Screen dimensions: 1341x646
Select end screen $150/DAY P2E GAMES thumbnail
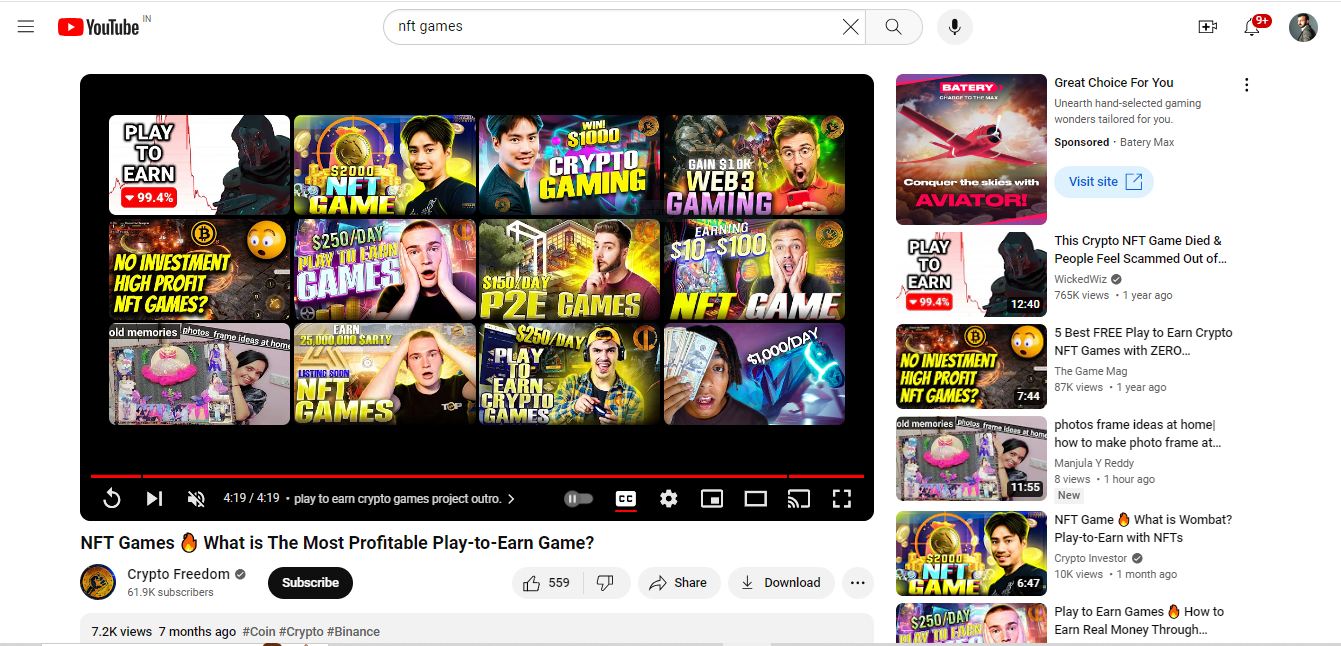(x=570, y=269)
